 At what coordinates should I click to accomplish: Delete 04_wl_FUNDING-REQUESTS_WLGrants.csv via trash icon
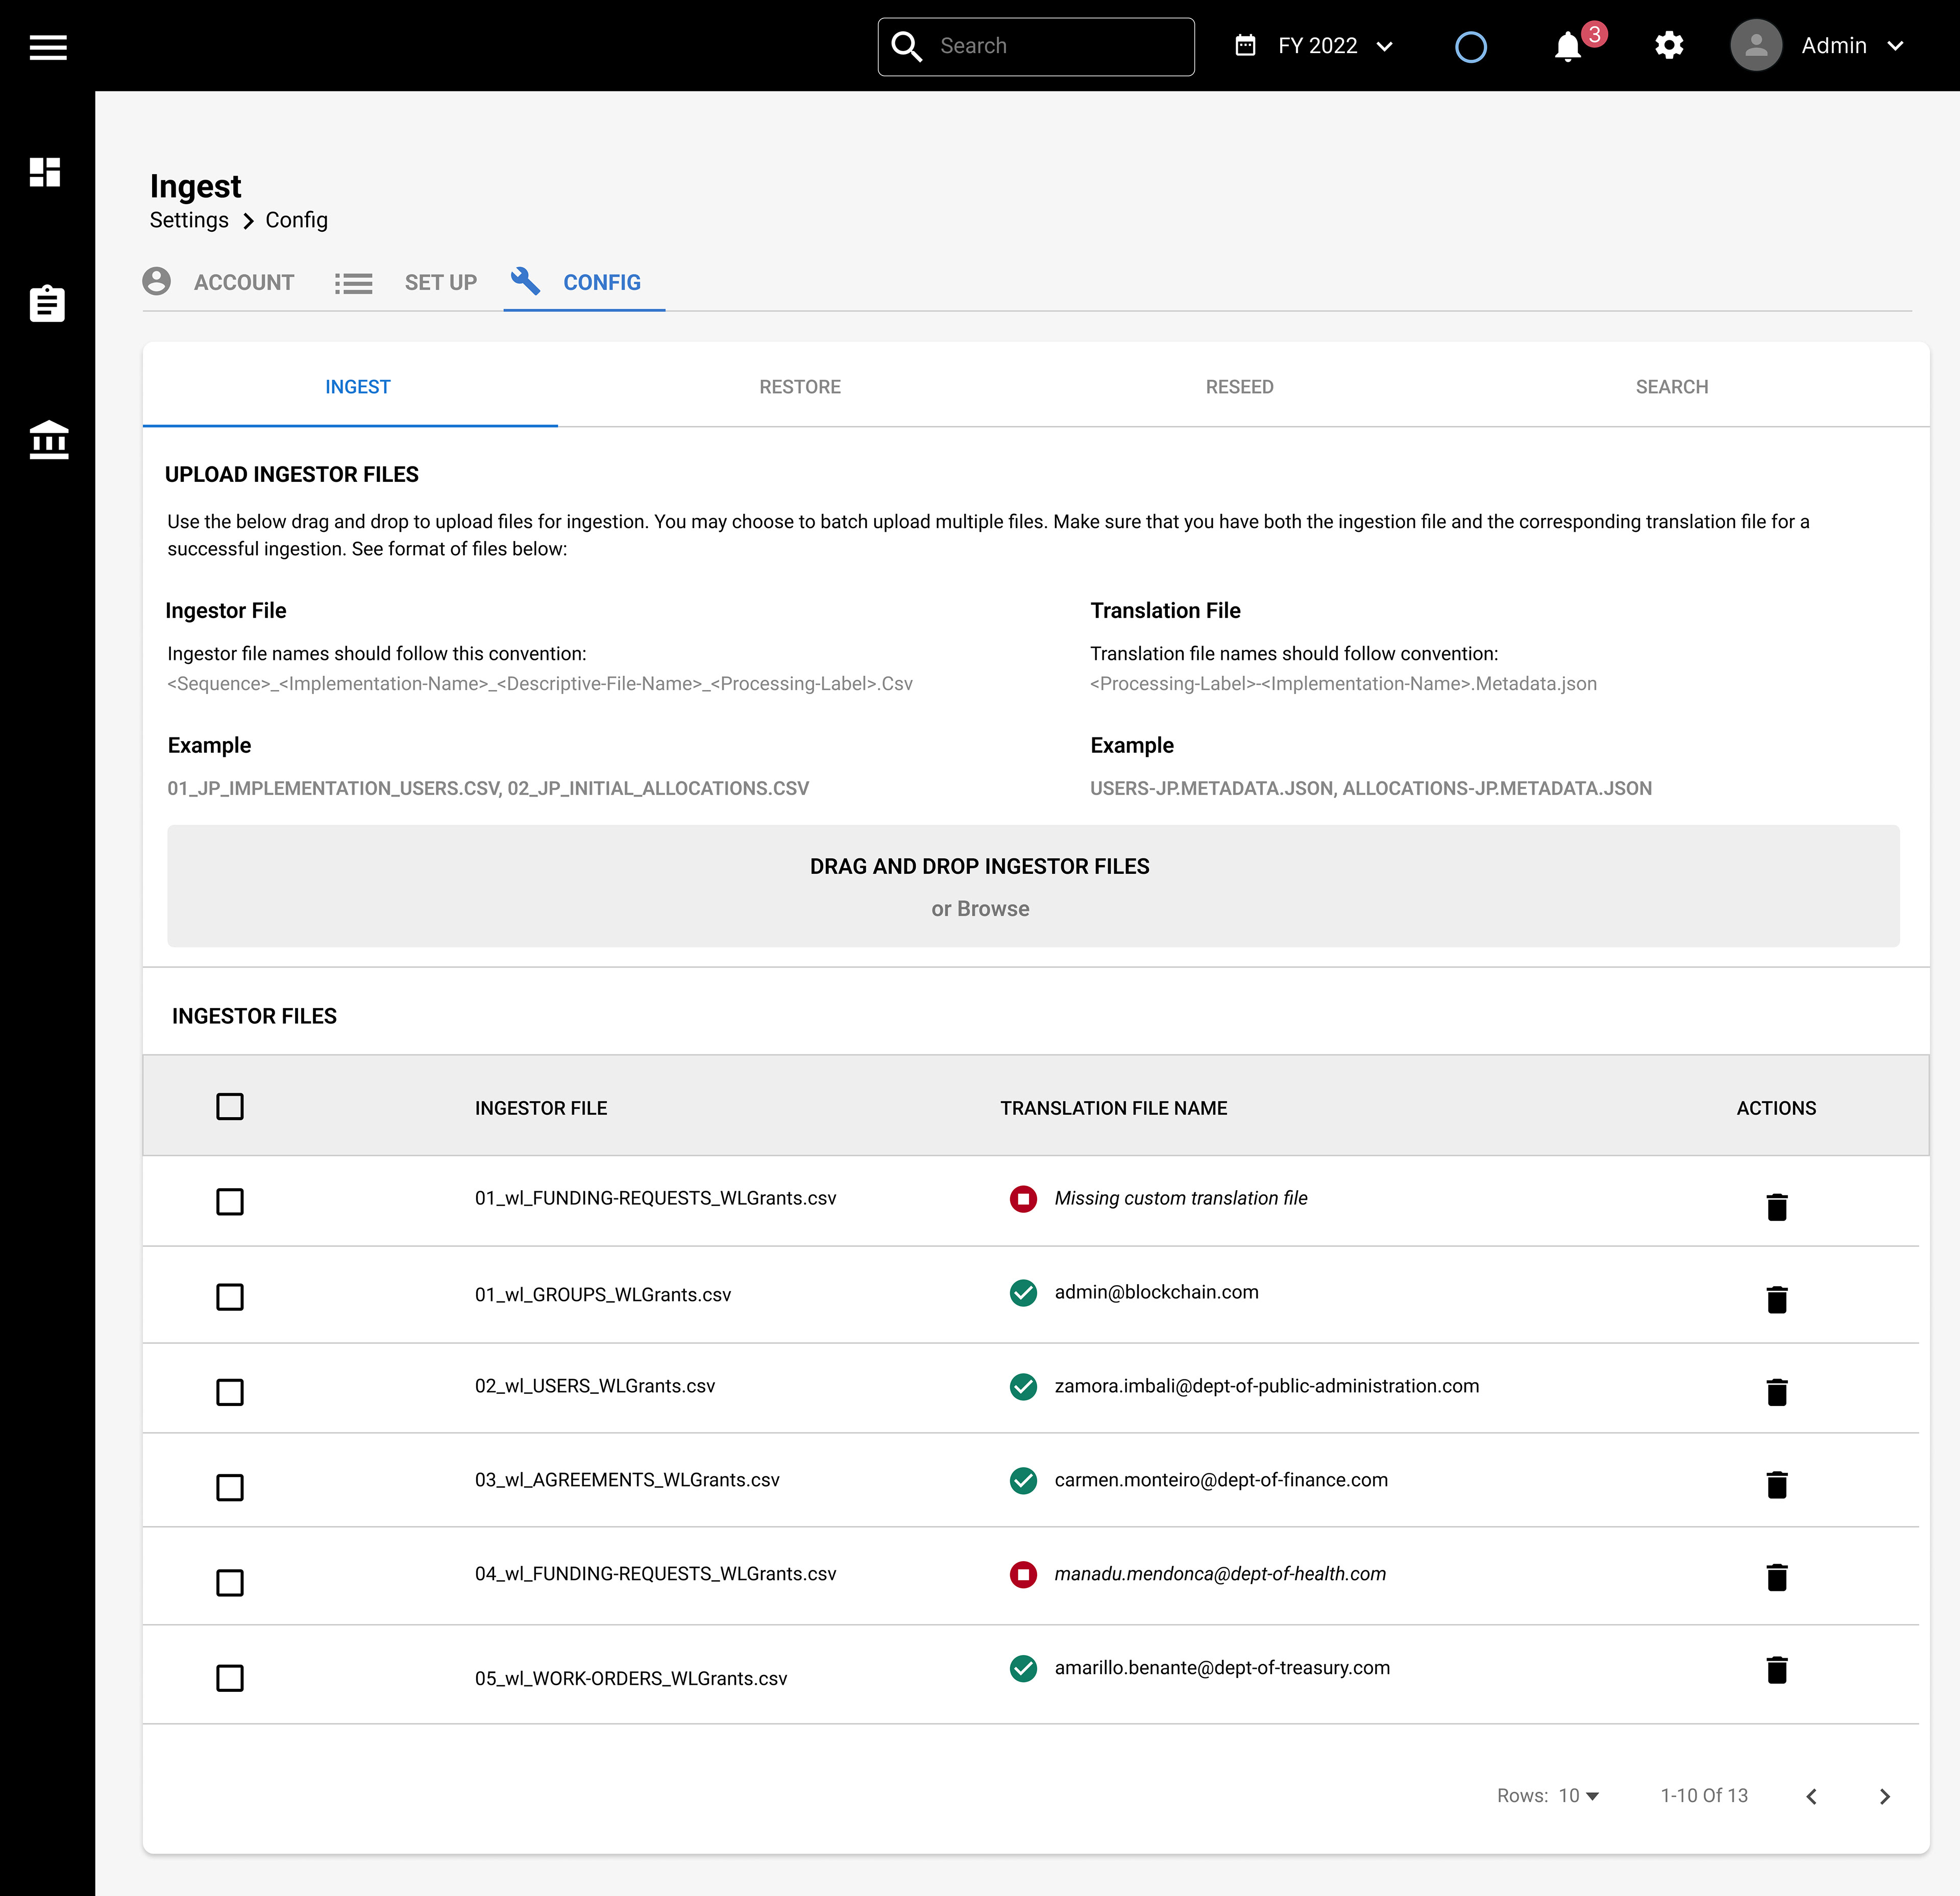pos(1777,1577)
